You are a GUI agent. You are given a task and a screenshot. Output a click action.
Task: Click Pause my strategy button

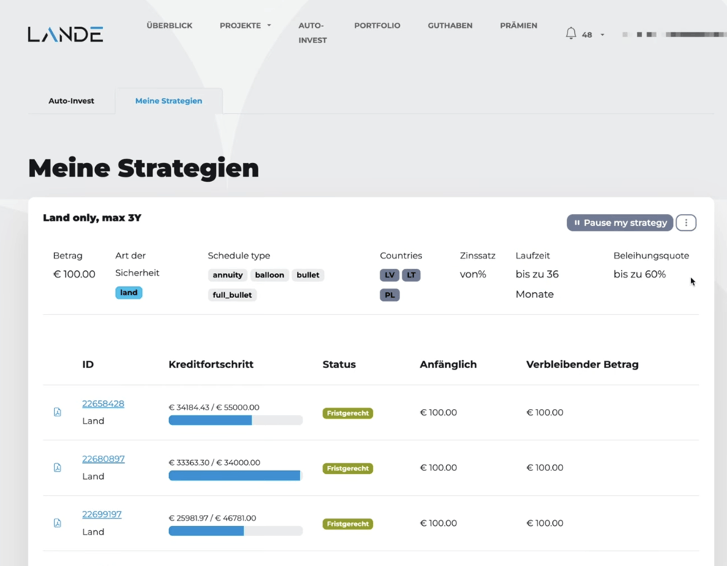(x=620, y=223)
